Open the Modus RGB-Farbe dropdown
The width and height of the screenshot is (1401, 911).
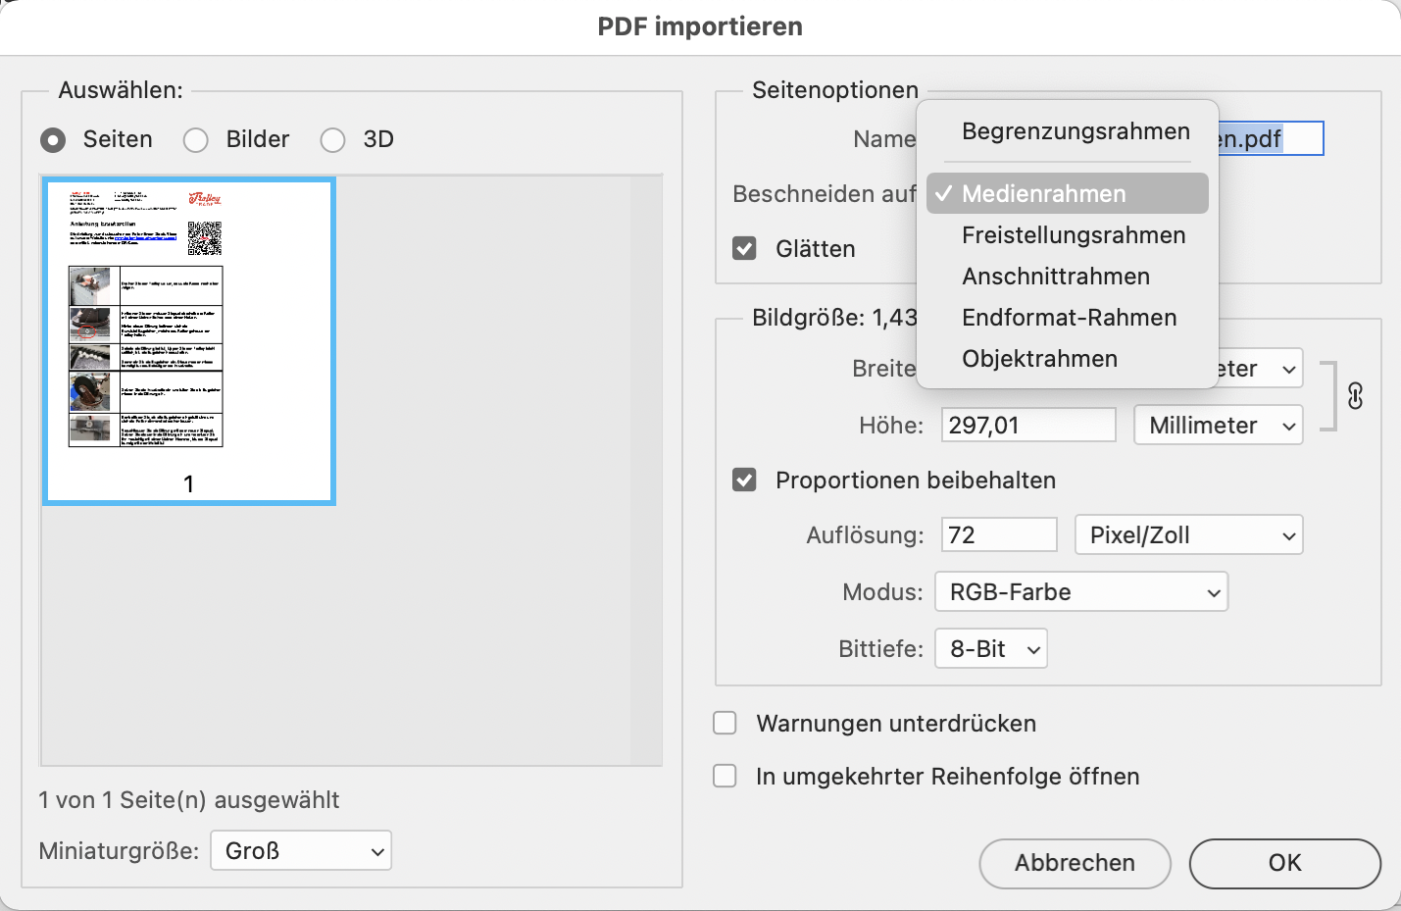(1081, 592)
